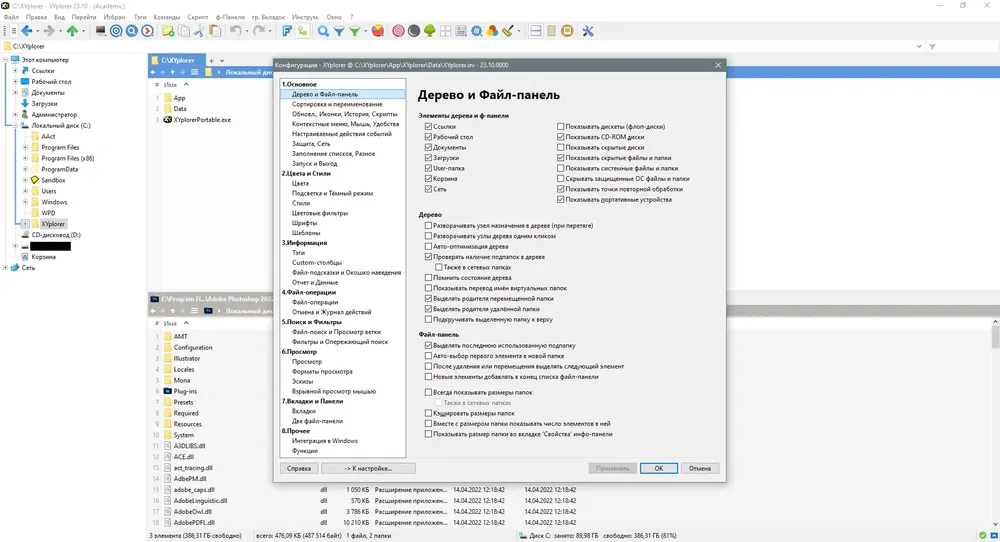1000x542 pixels.
Task: Click the paintbrush icon in toolbar
Action: (x=508, y=31)
